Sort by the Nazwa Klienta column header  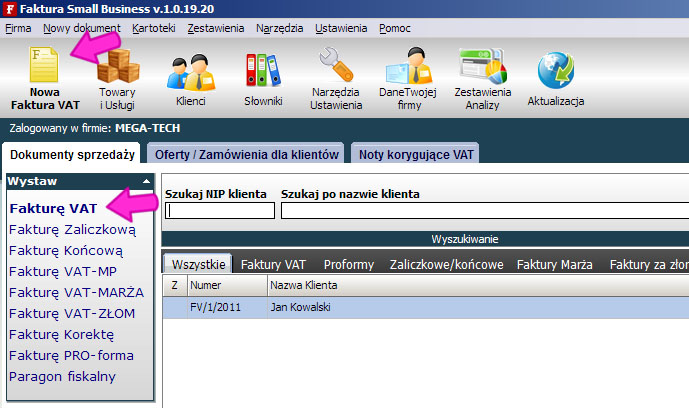click(478, 285)
